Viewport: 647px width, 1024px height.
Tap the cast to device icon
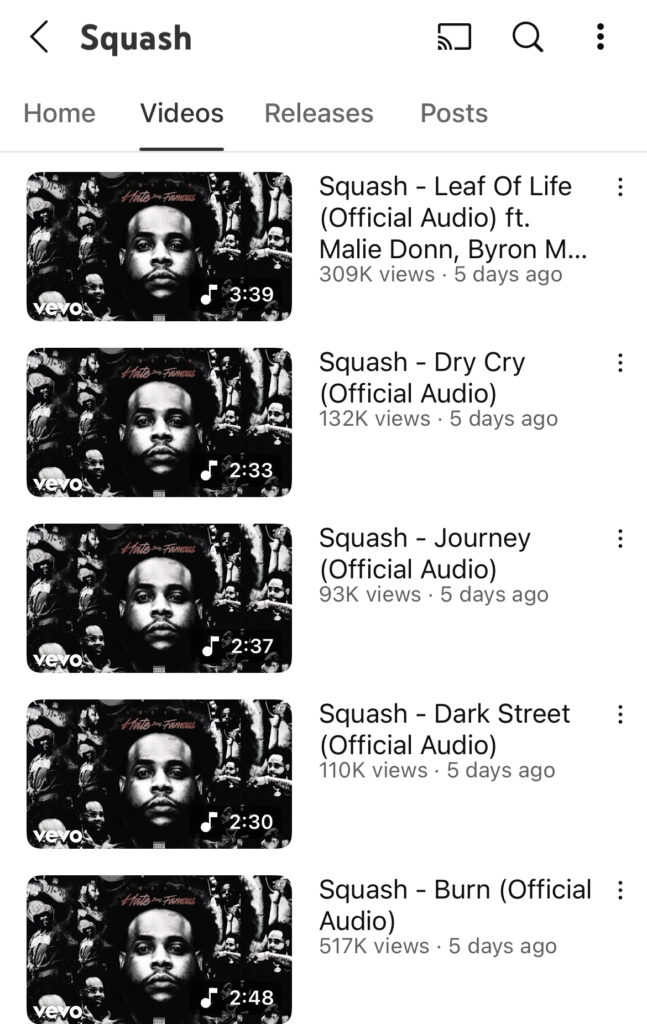(x=454, y=37)
